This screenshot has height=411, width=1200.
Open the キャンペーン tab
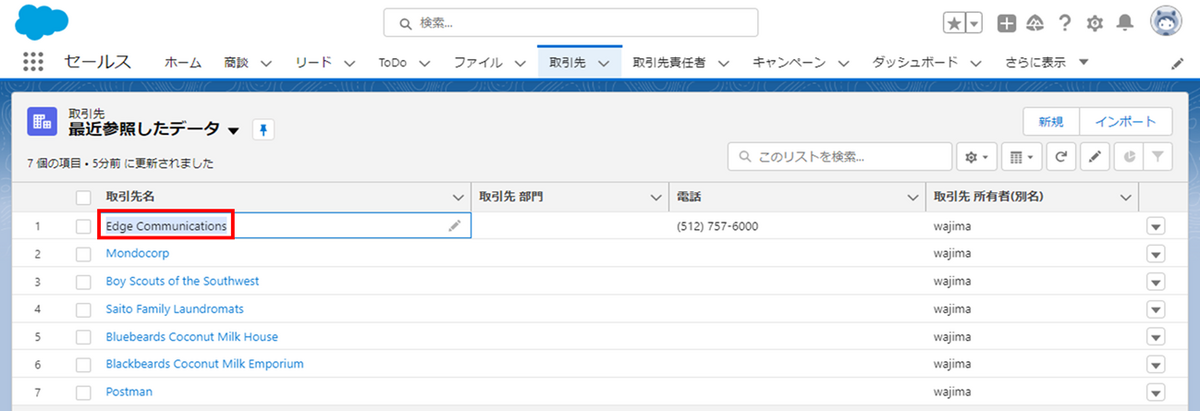tap(789, 62)
